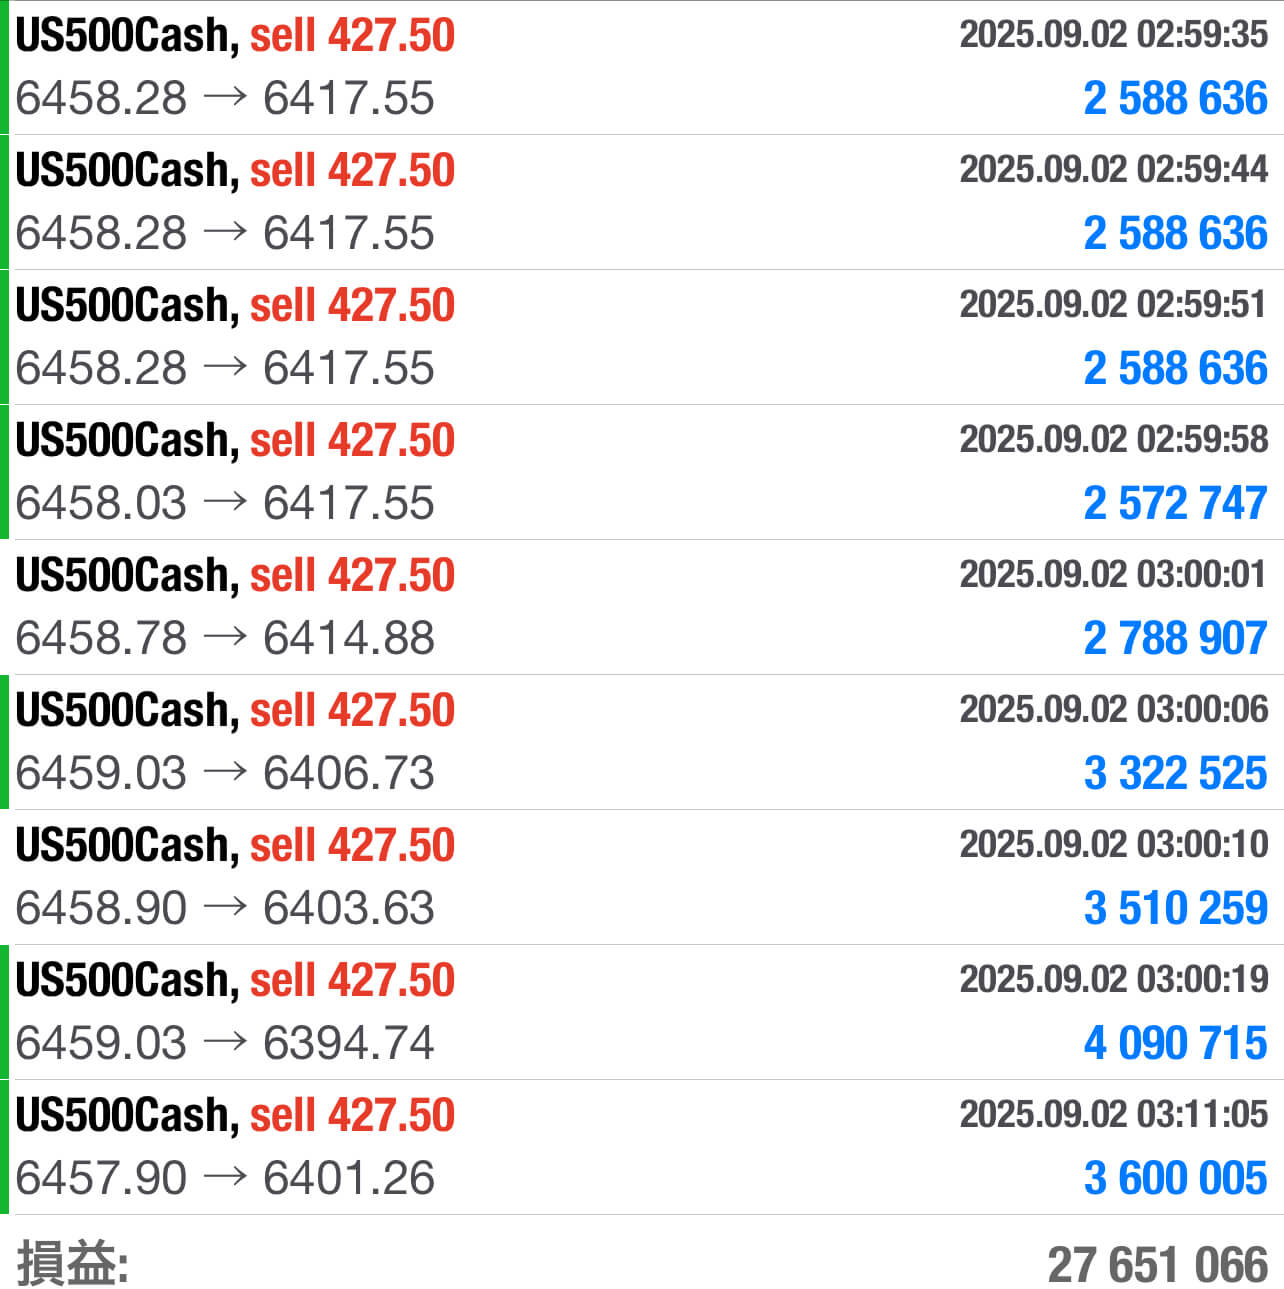Click price range 6458.90 → 6403.63

[225, 908]
